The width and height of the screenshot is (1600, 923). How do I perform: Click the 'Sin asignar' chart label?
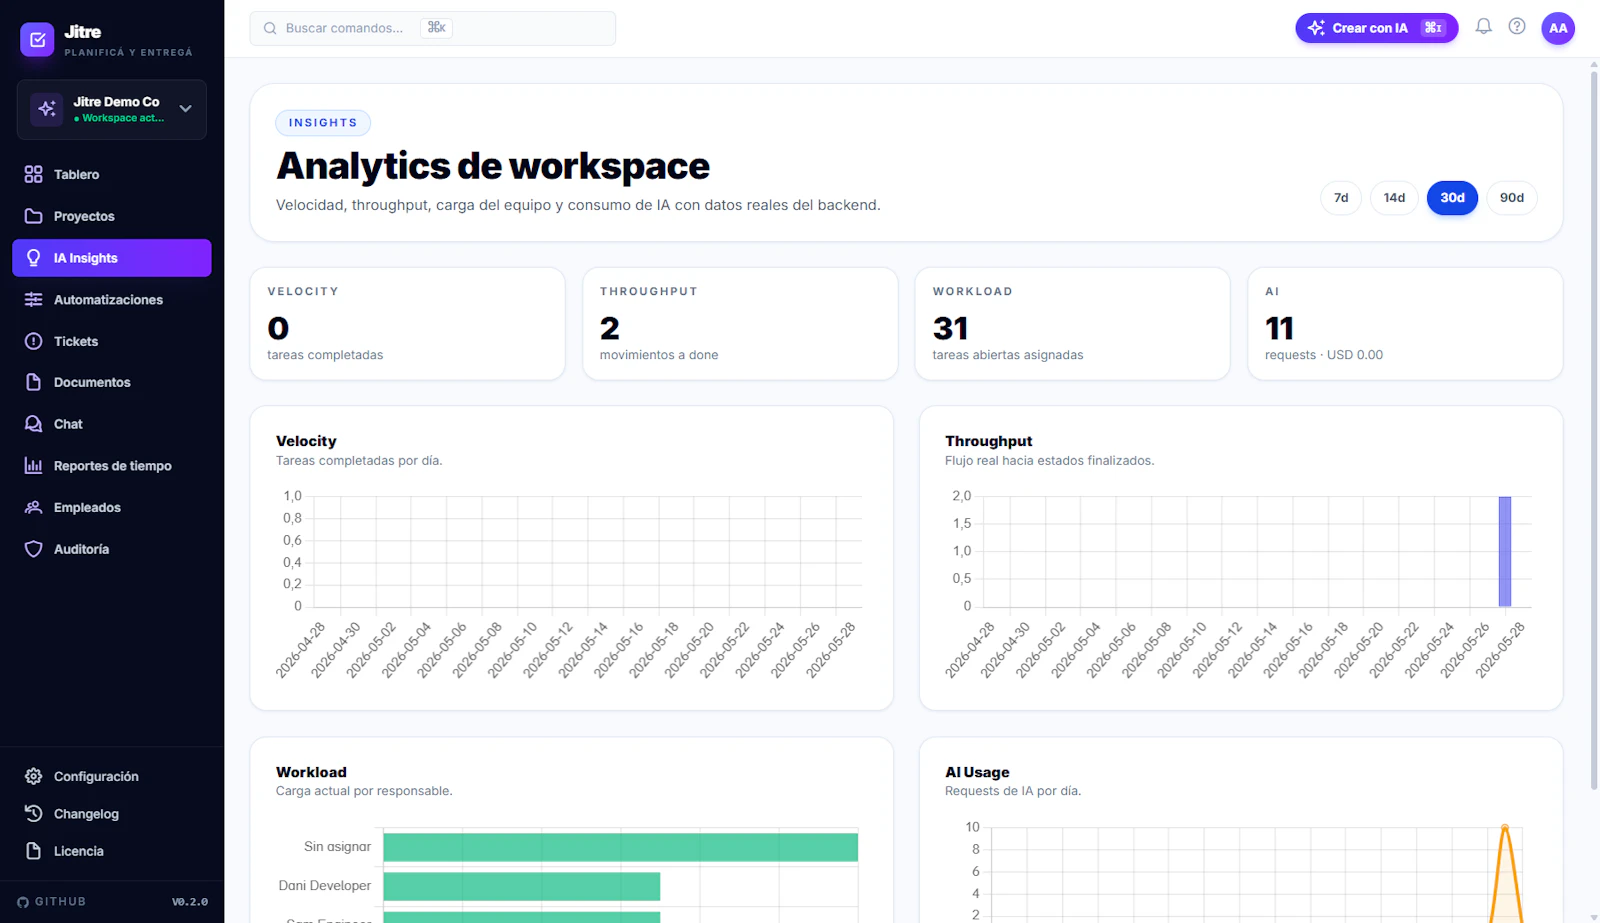(337, 847)
